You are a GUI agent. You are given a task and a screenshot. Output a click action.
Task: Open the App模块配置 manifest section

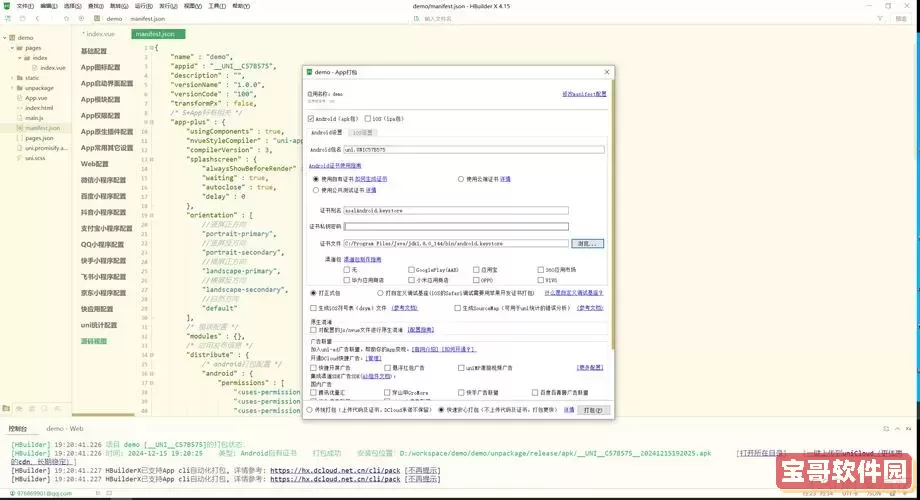click(x=100, y=100)
